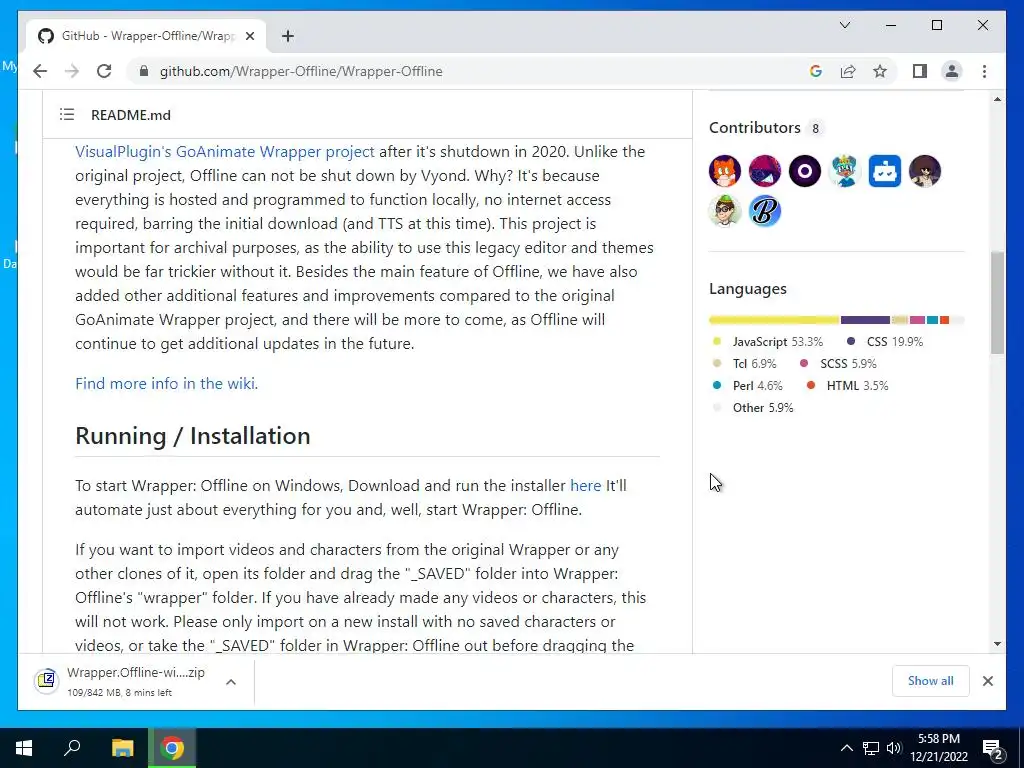Screen dimensions: 1024x768
Task: Click the Tcl 6.9% language entry
Action: (744, 364)
